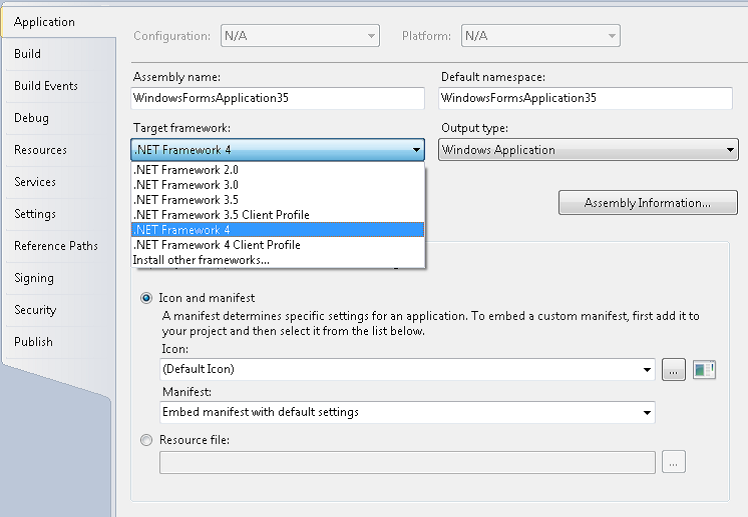Go to the Debug tab

click(58, 118)
